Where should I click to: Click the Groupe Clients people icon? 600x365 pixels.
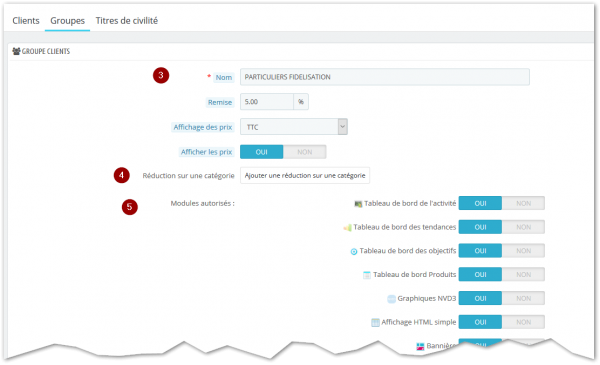pos(16,51)
